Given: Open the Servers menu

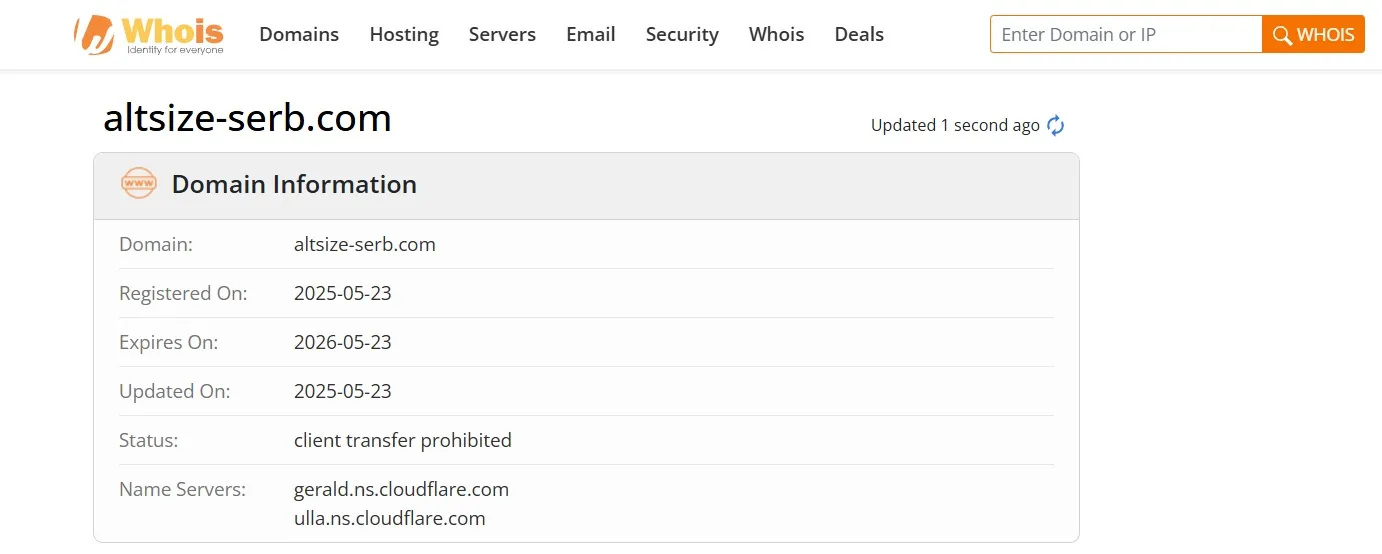Looking at the screenshot, I should (502, 34).
